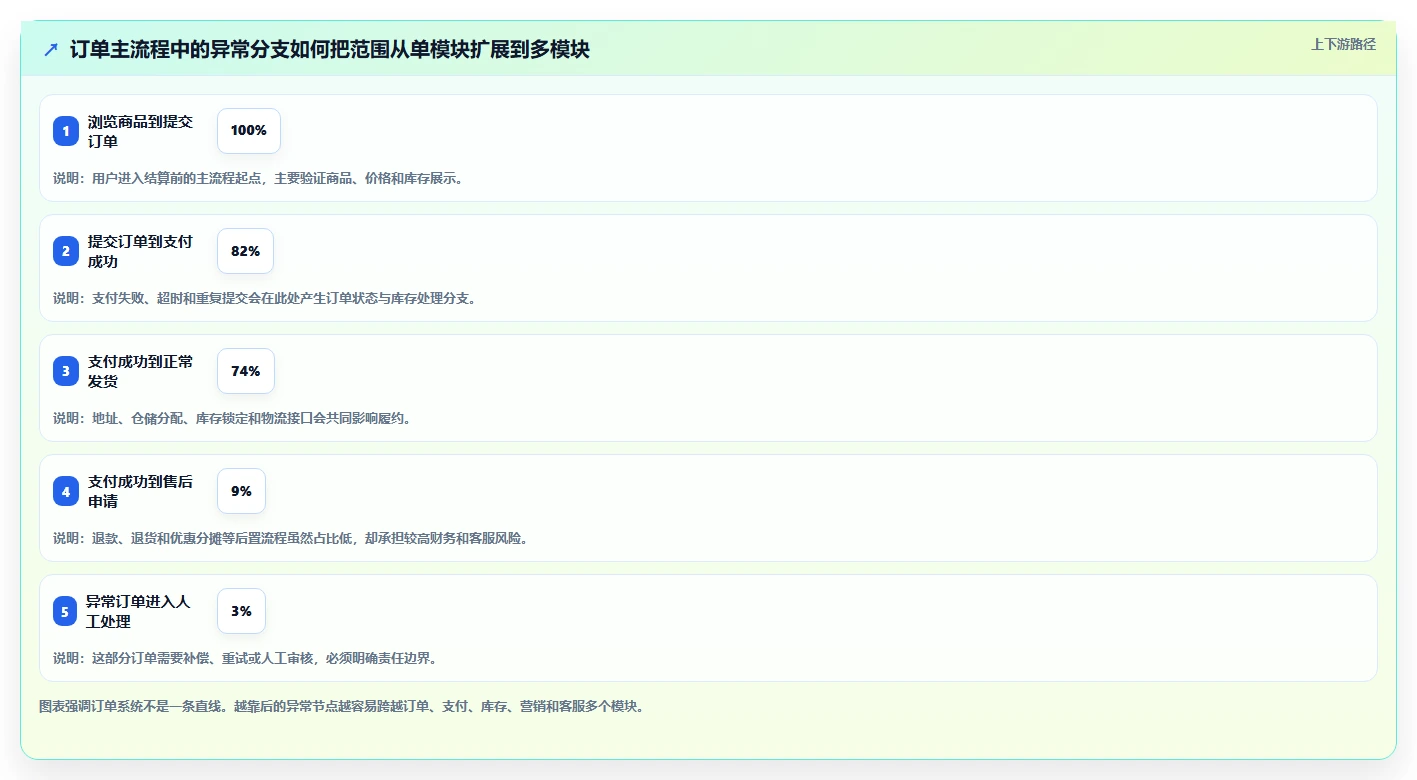The height and width of the screenshot is (780, 1417).
Task: Click the arrow icon beside the chart title
Action: [x=51, y=49]
